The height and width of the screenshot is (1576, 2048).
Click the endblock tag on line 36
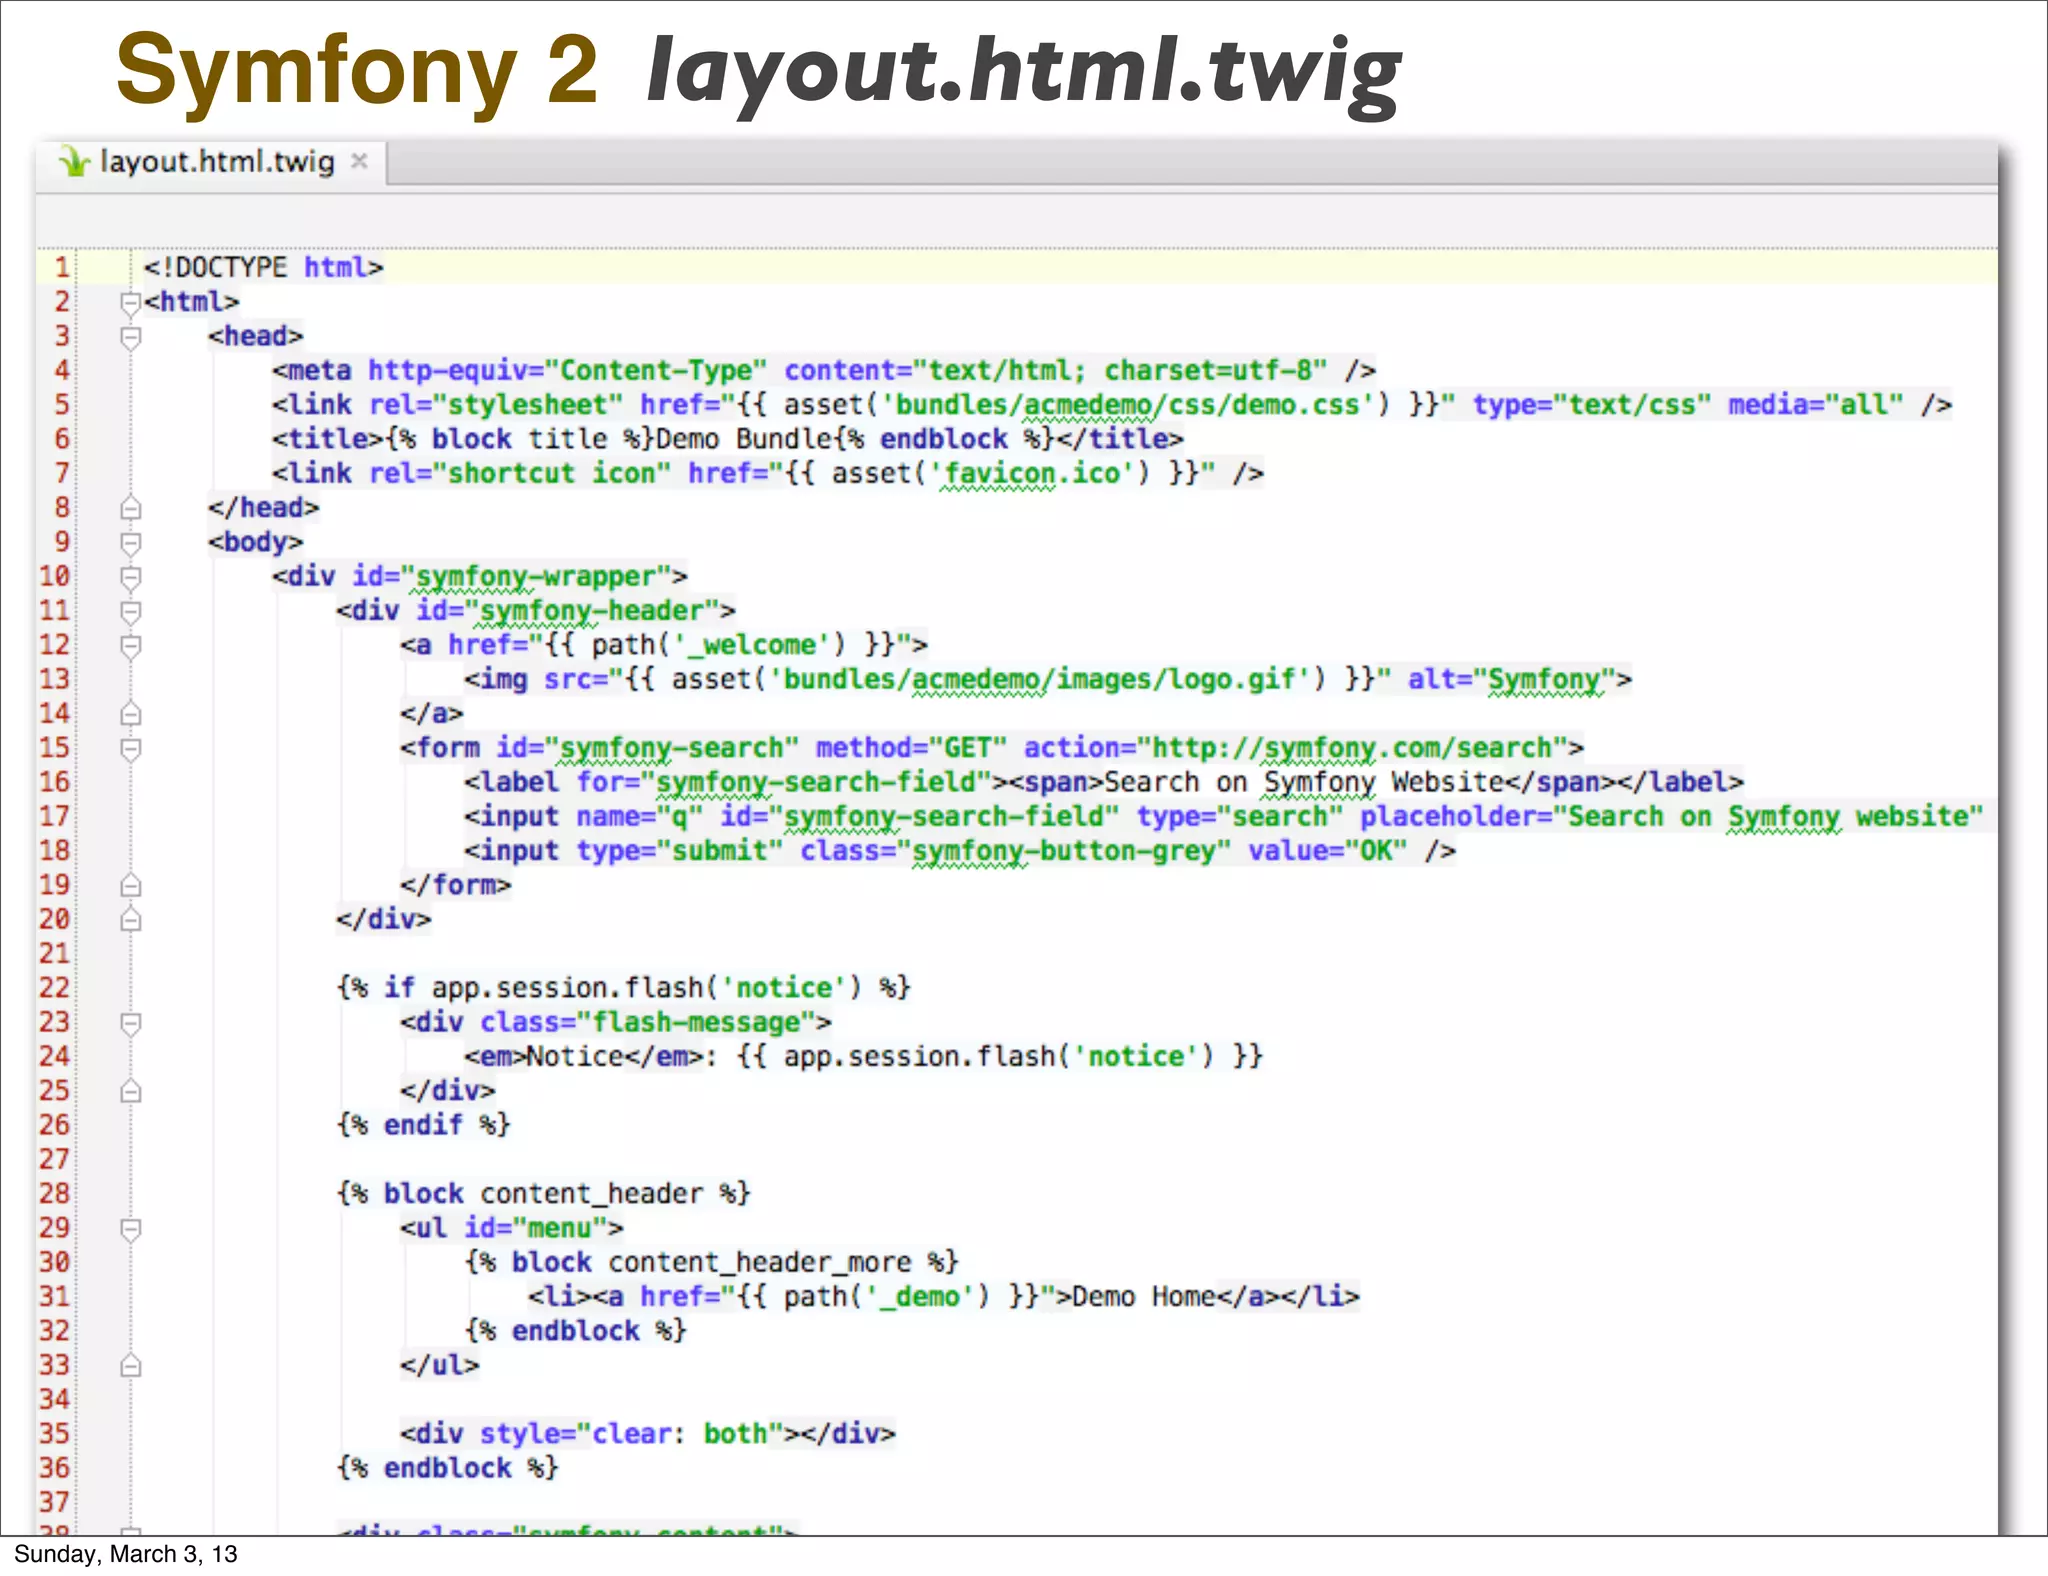point(448,1468)
